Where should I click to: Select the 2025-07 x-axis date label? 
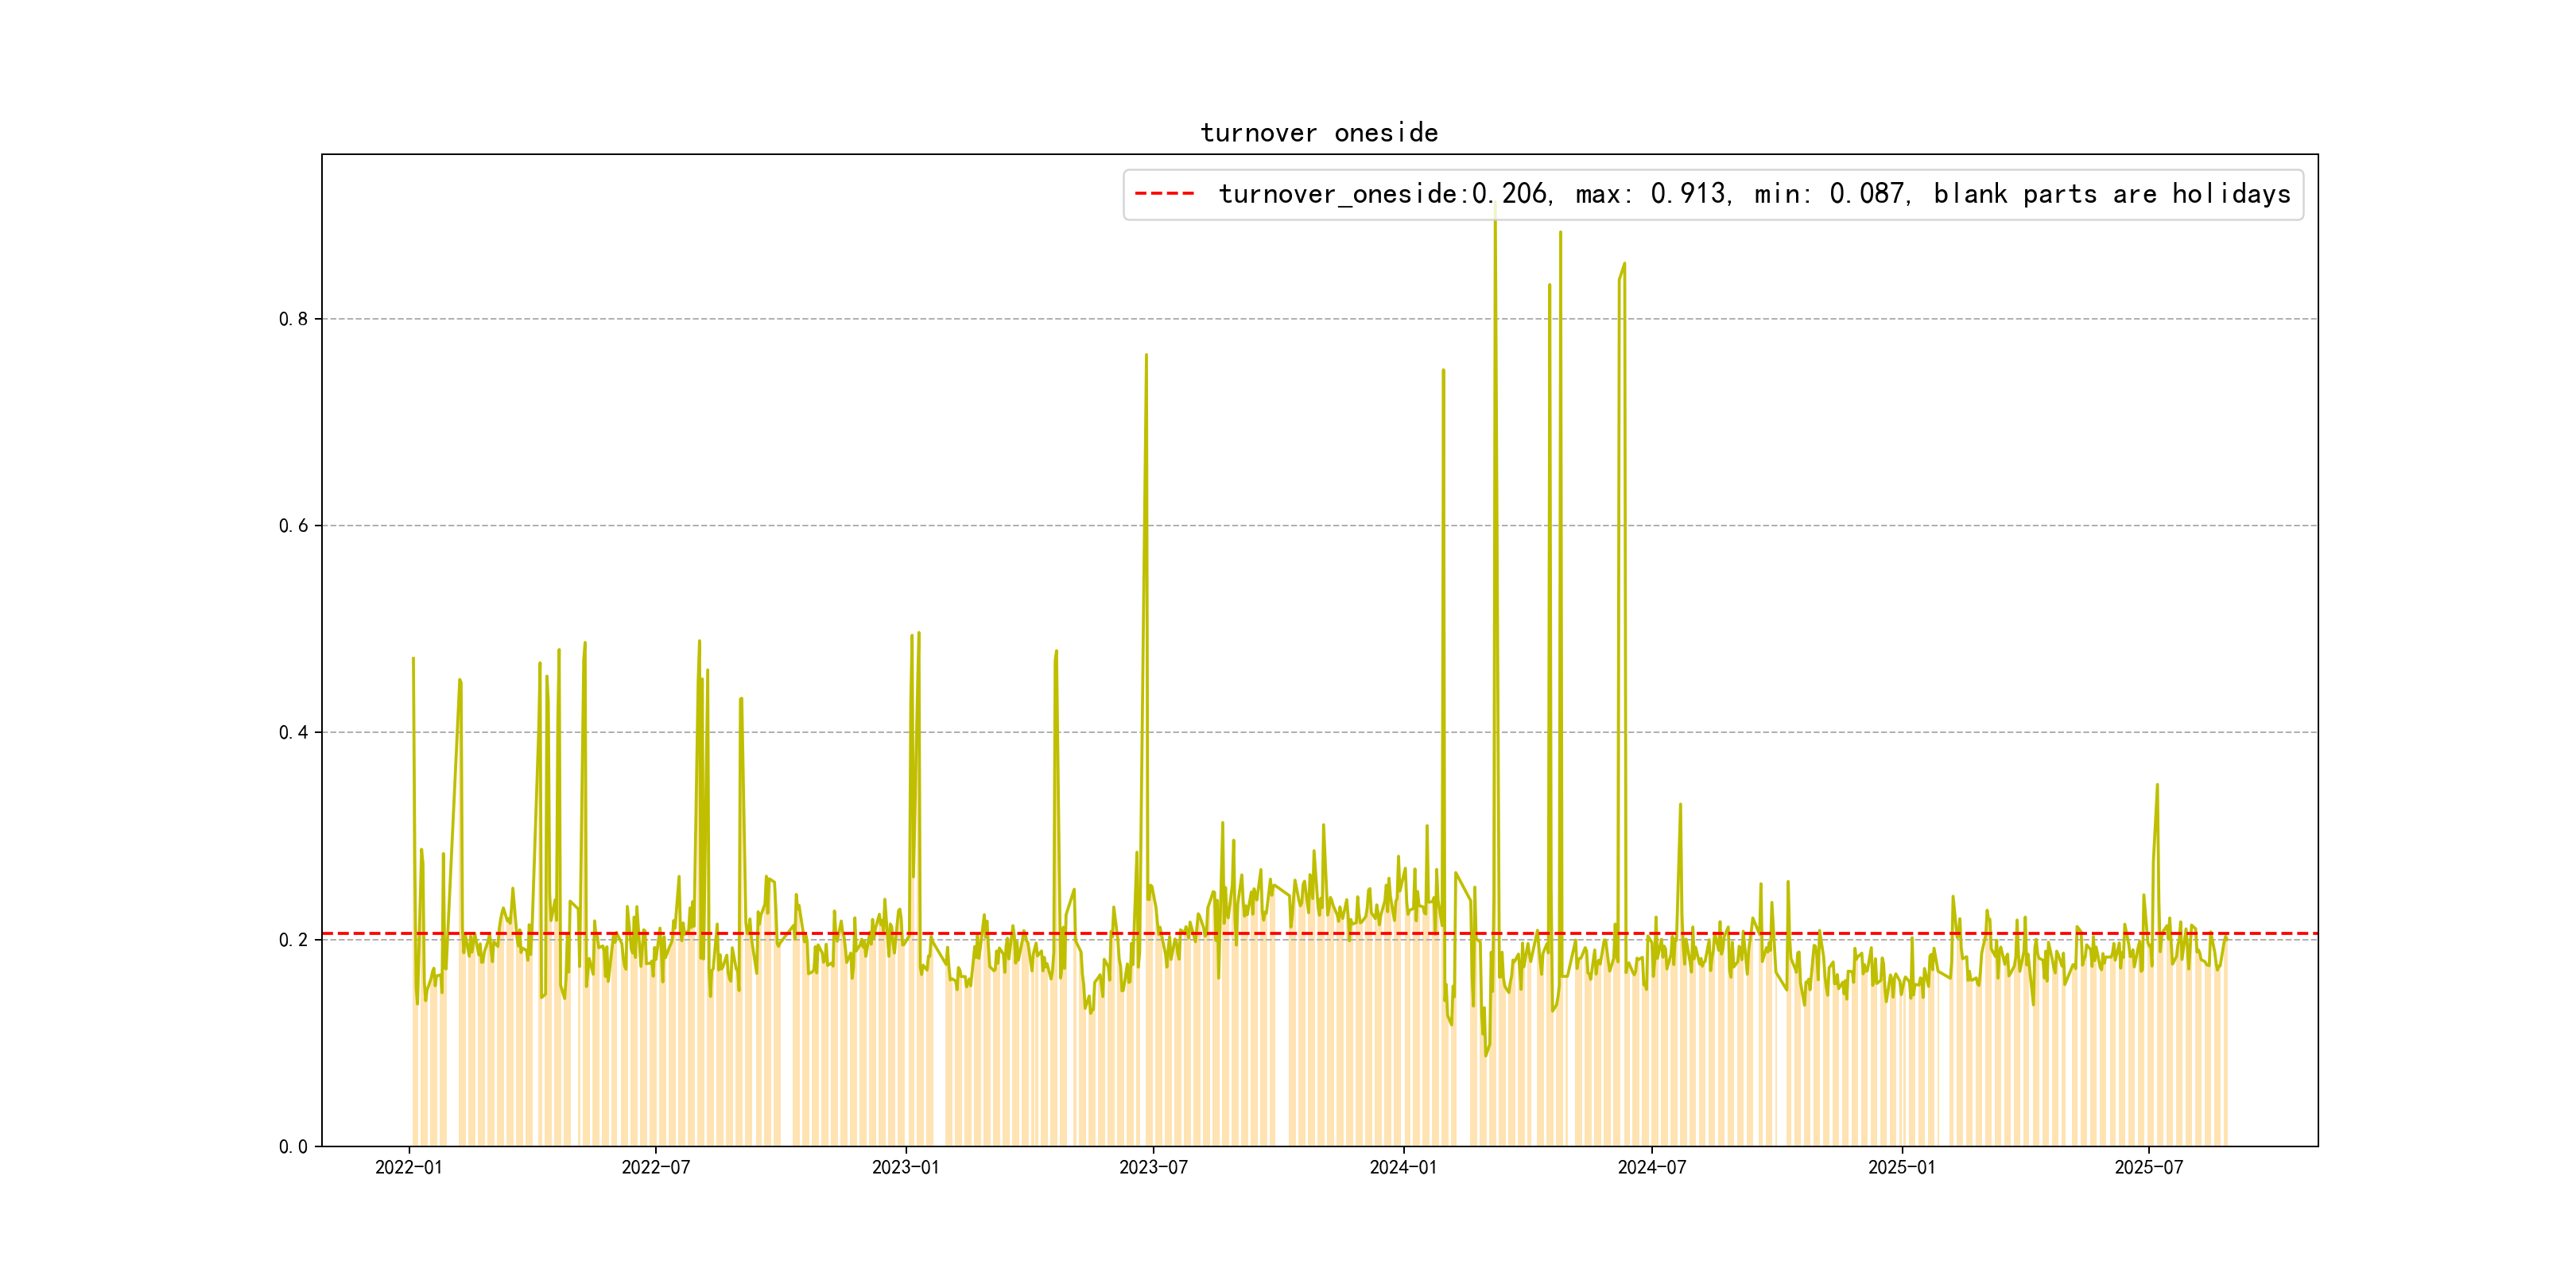(2149, 1168)
